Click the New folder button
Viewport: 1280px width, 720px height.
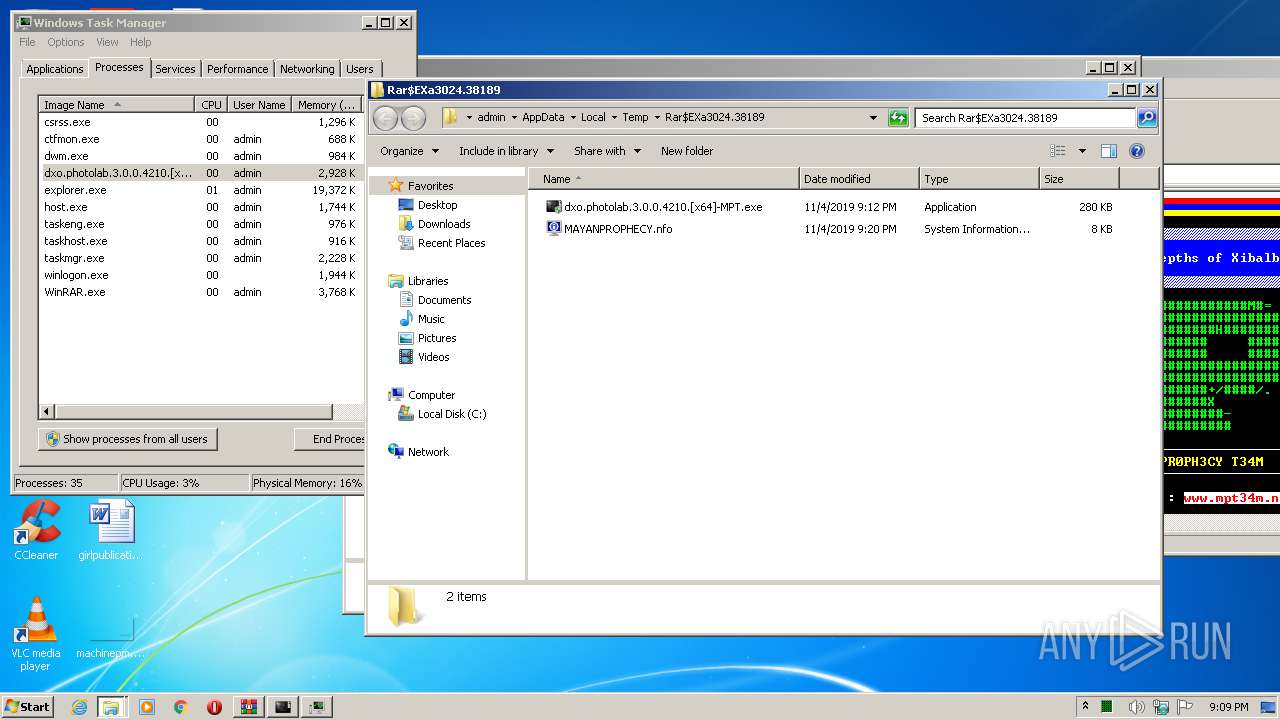[687, 151]
